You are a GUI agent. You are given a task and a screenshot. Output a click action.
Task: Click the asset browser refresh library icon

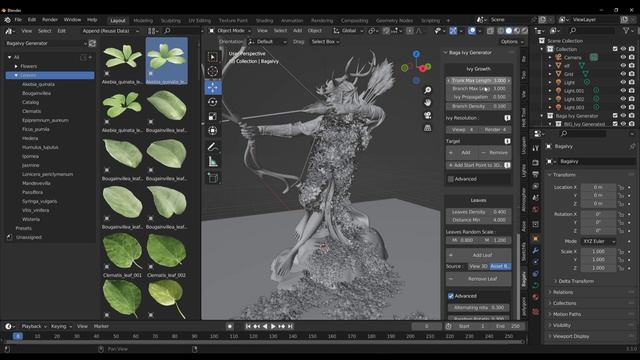point(92,43)
